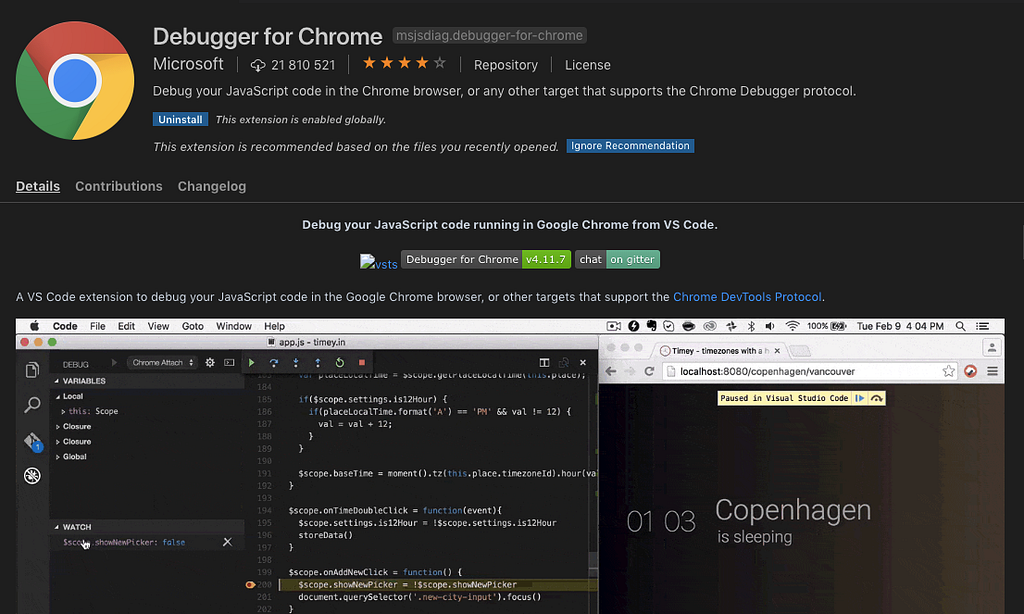The width and height of the screenshot is (1024, 614).
Task: Click the explorer files icon in sidebar
Action: click(32, 370)
